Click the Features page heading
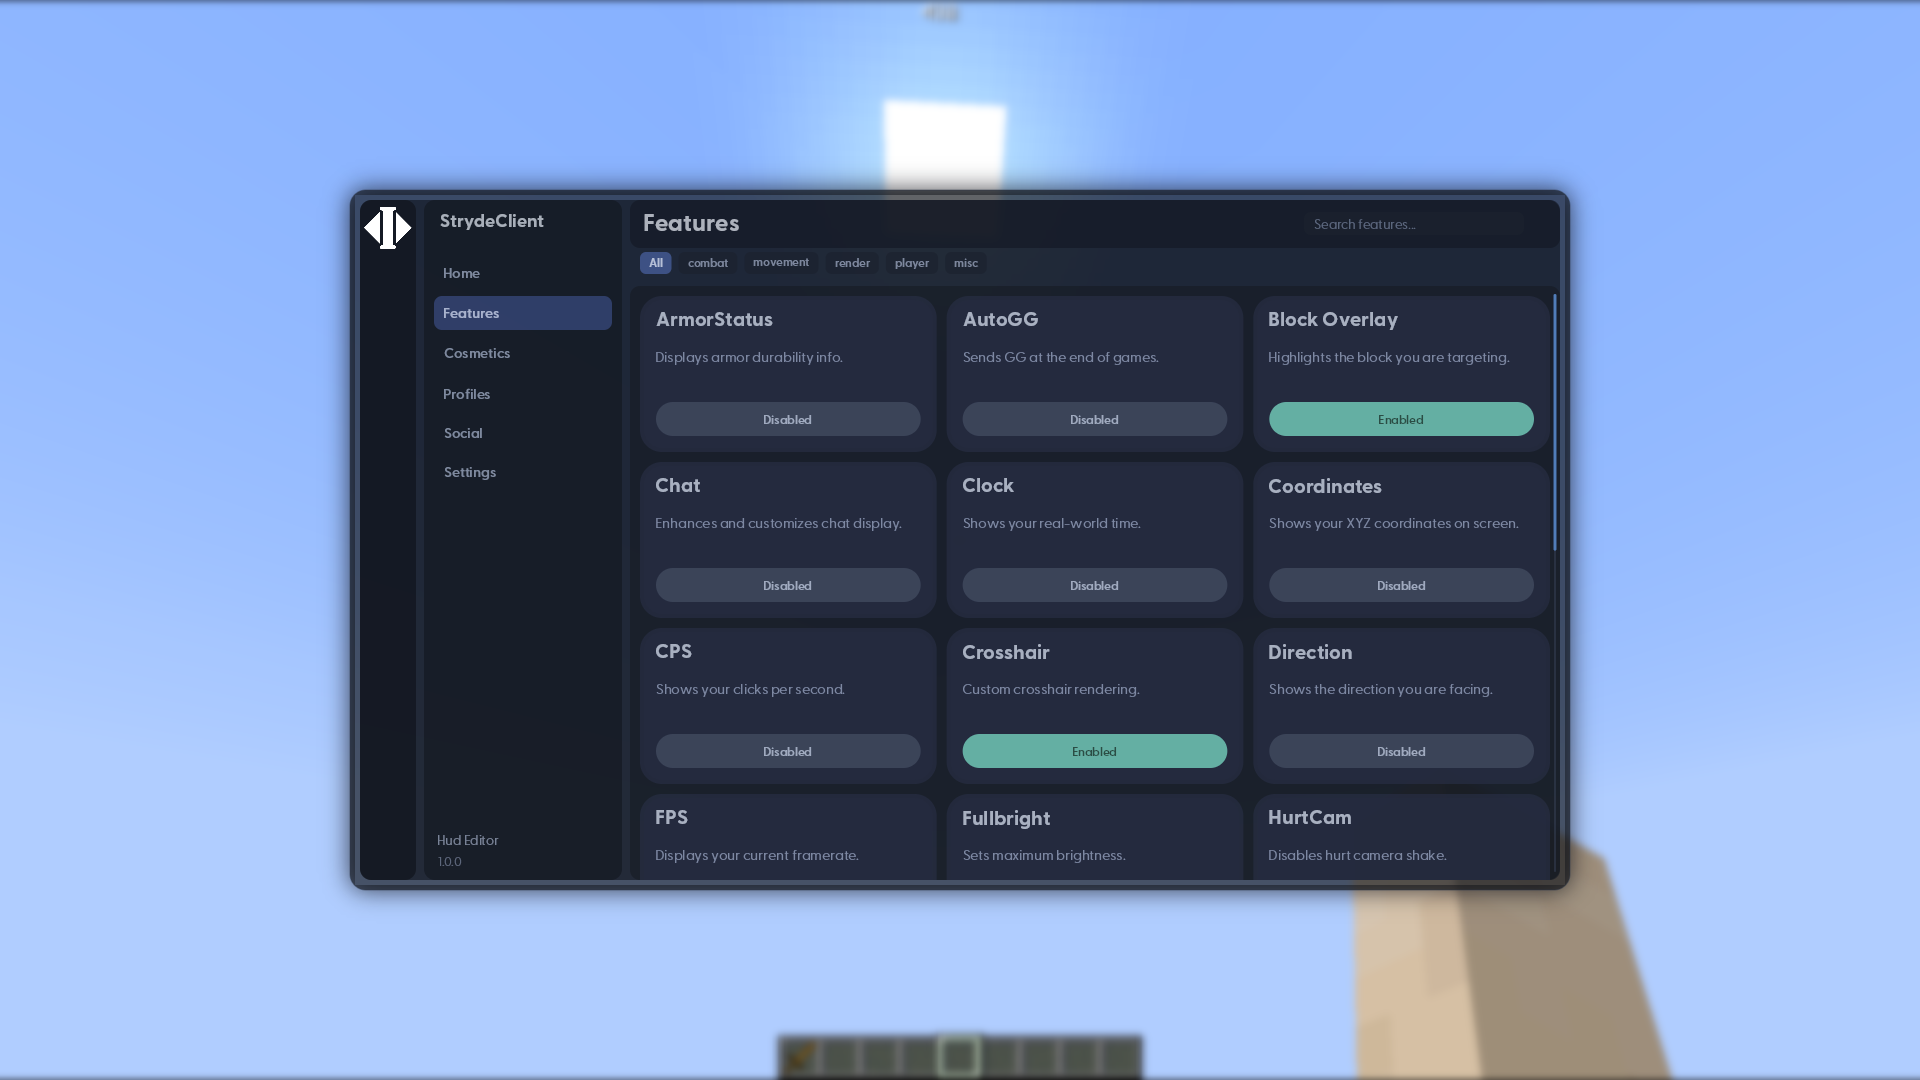The height and width of the screenshot is (1080, 1920). [x=691, y=223]
